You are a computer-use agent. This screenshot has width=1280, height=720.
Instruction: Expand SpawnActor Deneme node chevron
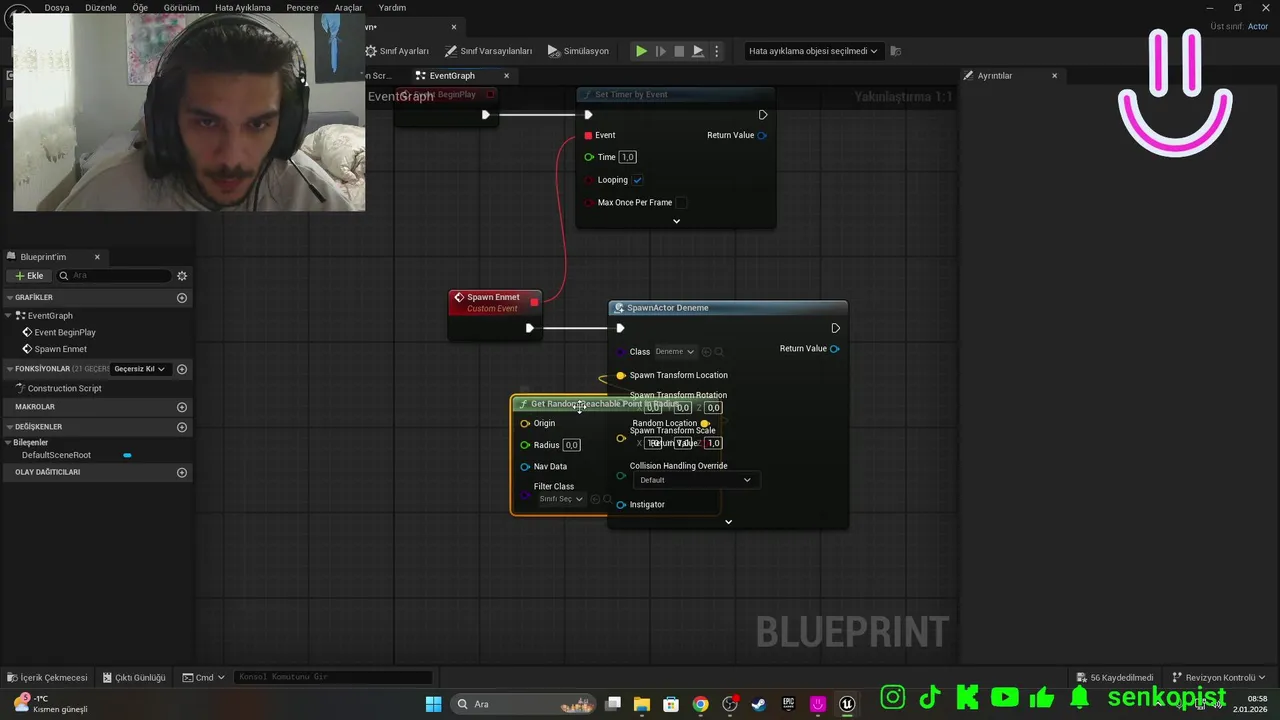(728, 522)
